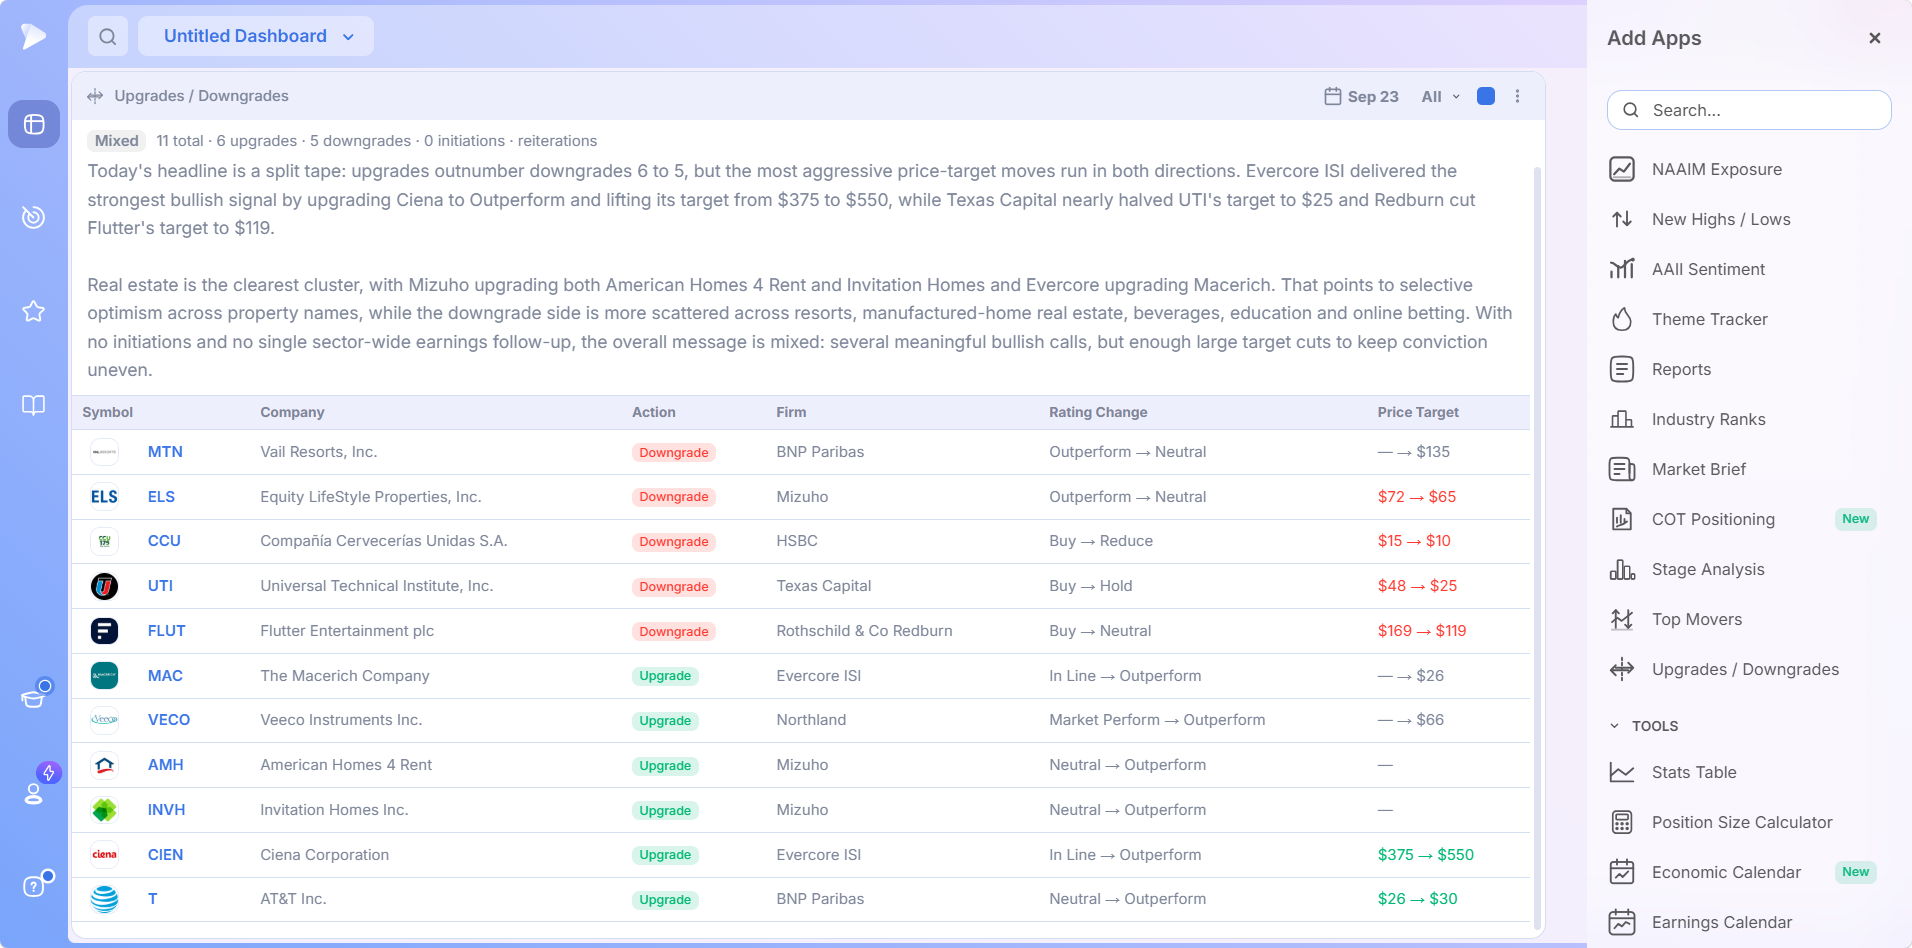Open the ELS ticker link

[x=161, y=497]
